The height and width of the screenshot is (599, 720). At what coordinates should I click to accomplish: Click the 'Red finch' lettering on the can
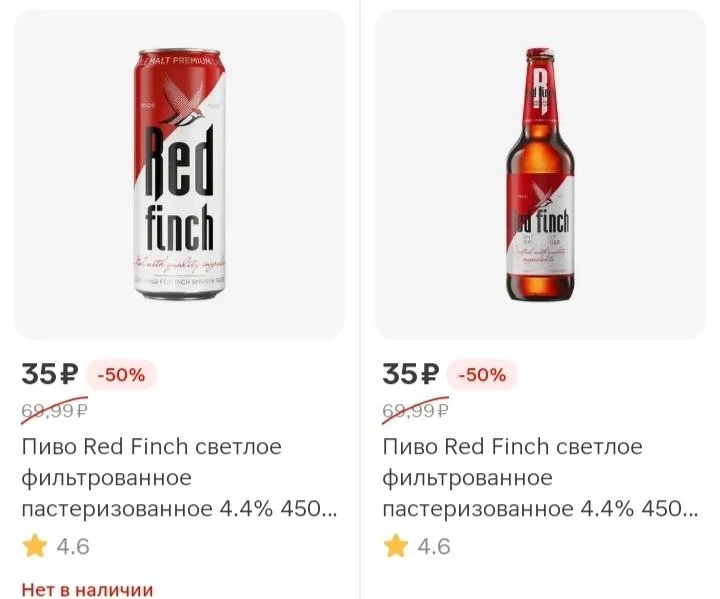click(180, 188)
